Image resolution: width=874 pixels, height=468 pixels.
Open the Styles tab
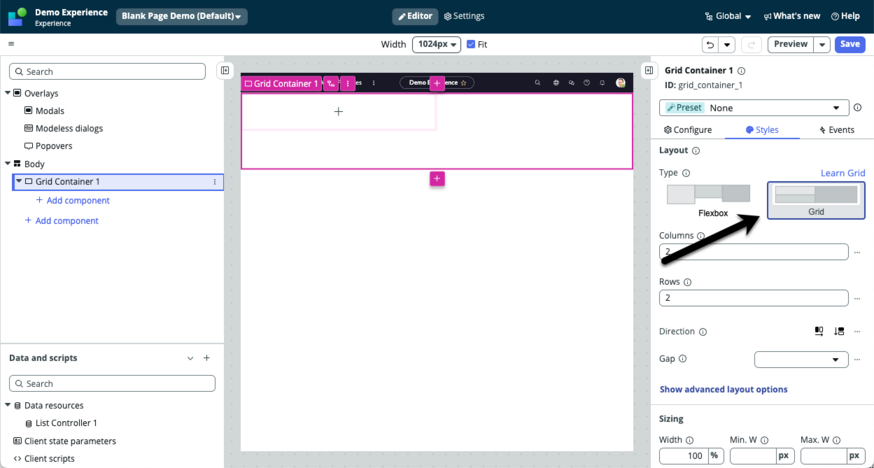762,130
